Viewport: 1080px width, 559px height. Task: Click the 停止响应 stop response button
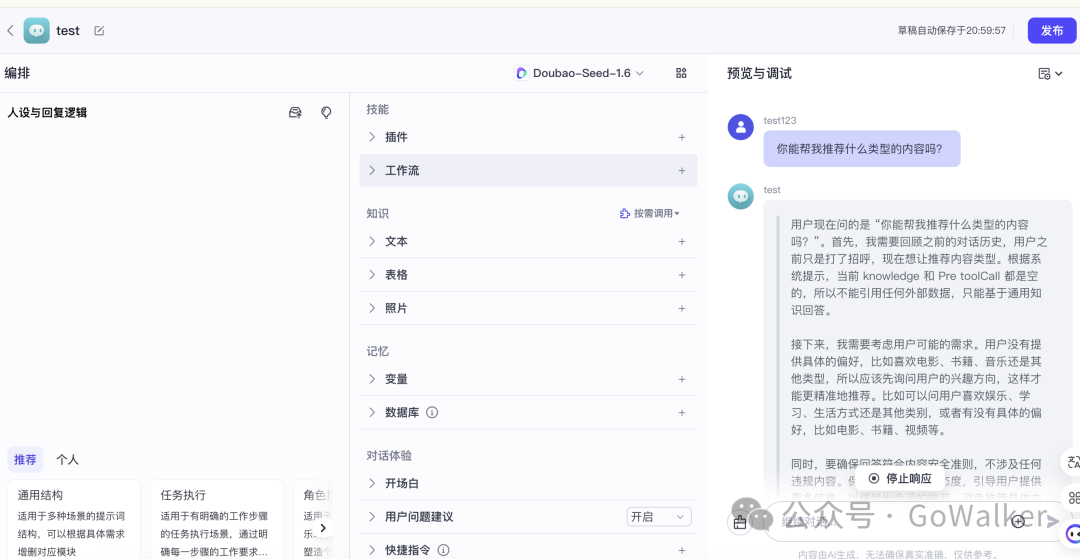[900, 478]
